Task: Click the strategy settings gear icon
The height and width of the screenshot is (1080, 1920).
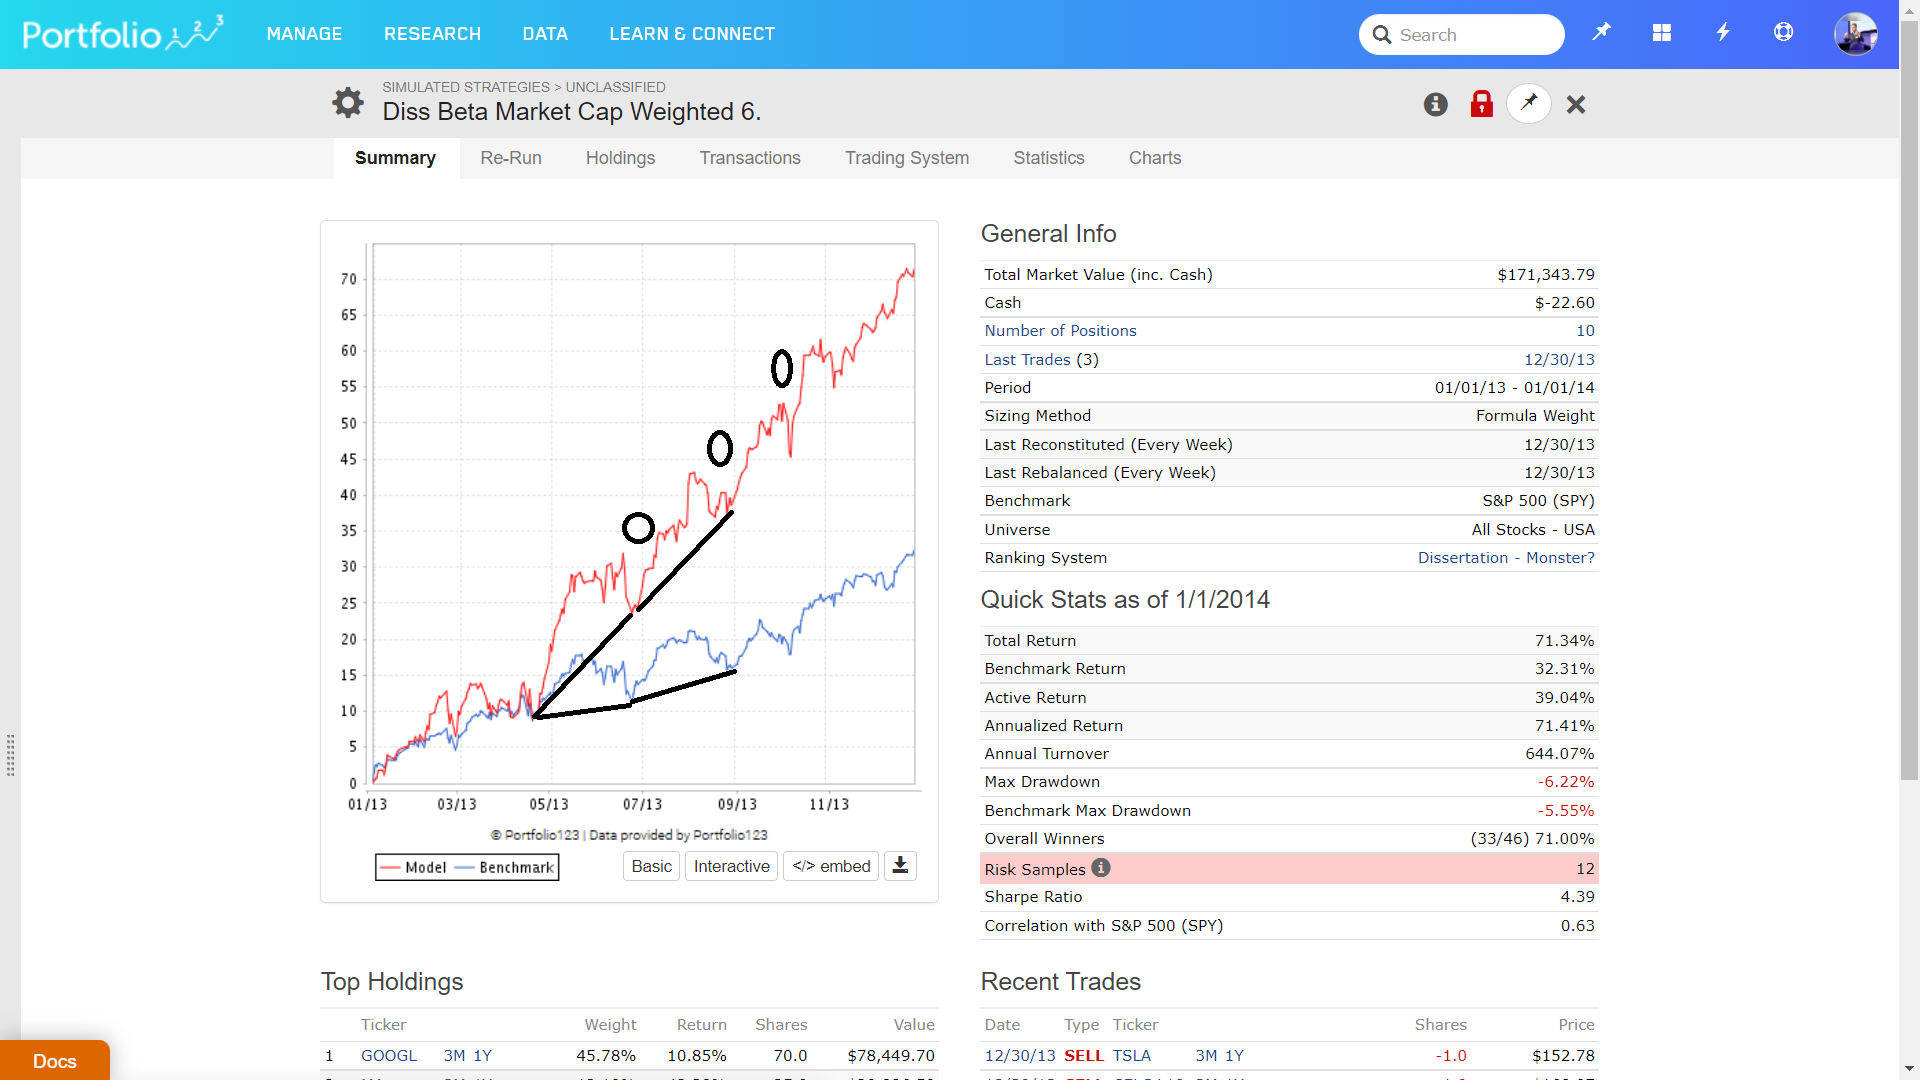Action: point(348,102)
